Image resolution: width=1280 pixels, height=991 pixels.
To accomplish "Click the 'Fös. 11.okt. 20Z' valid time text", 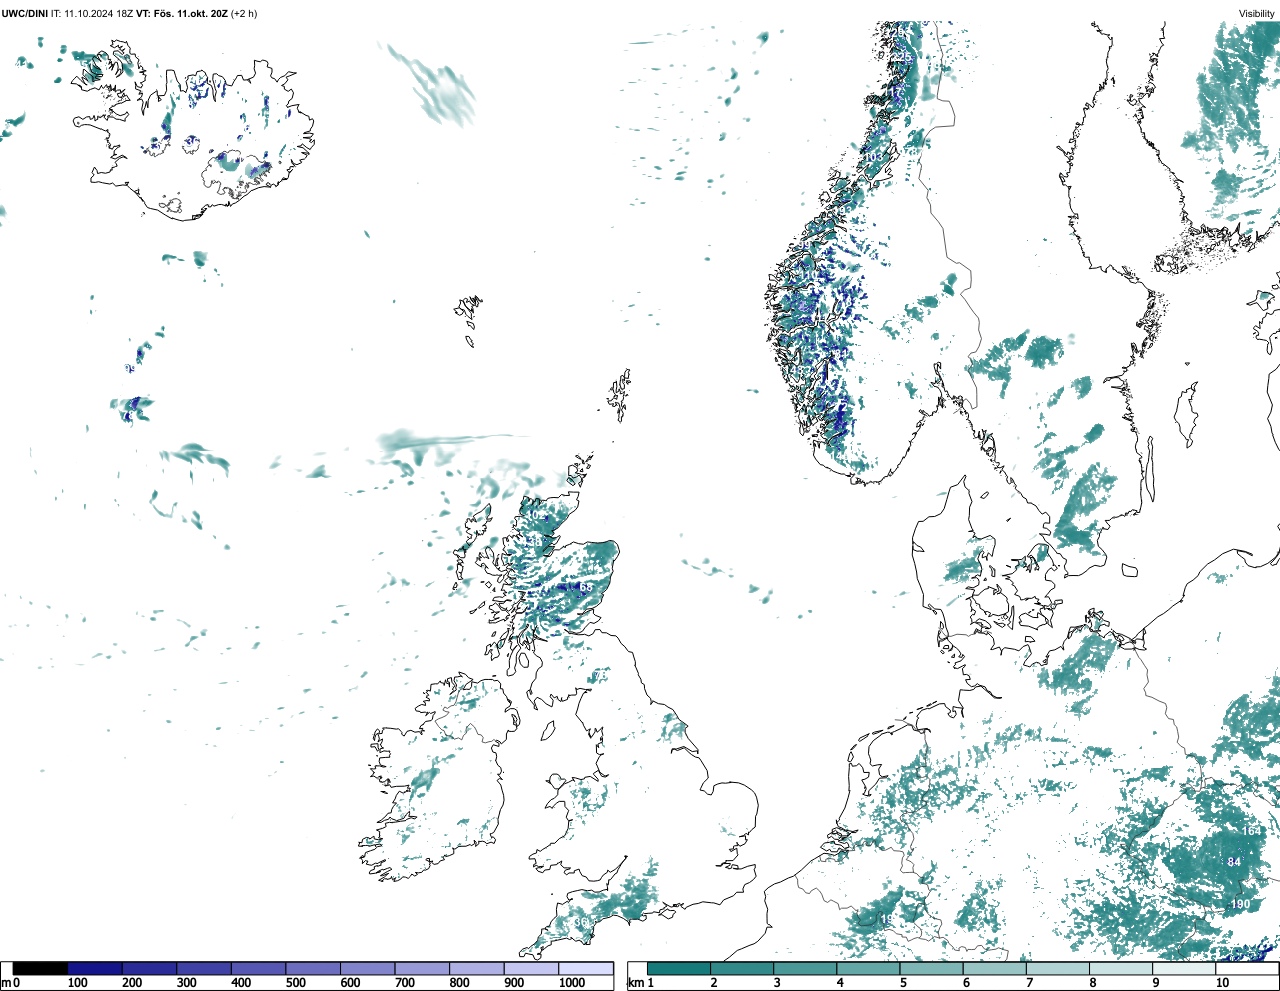I will (x=191, y=13).
